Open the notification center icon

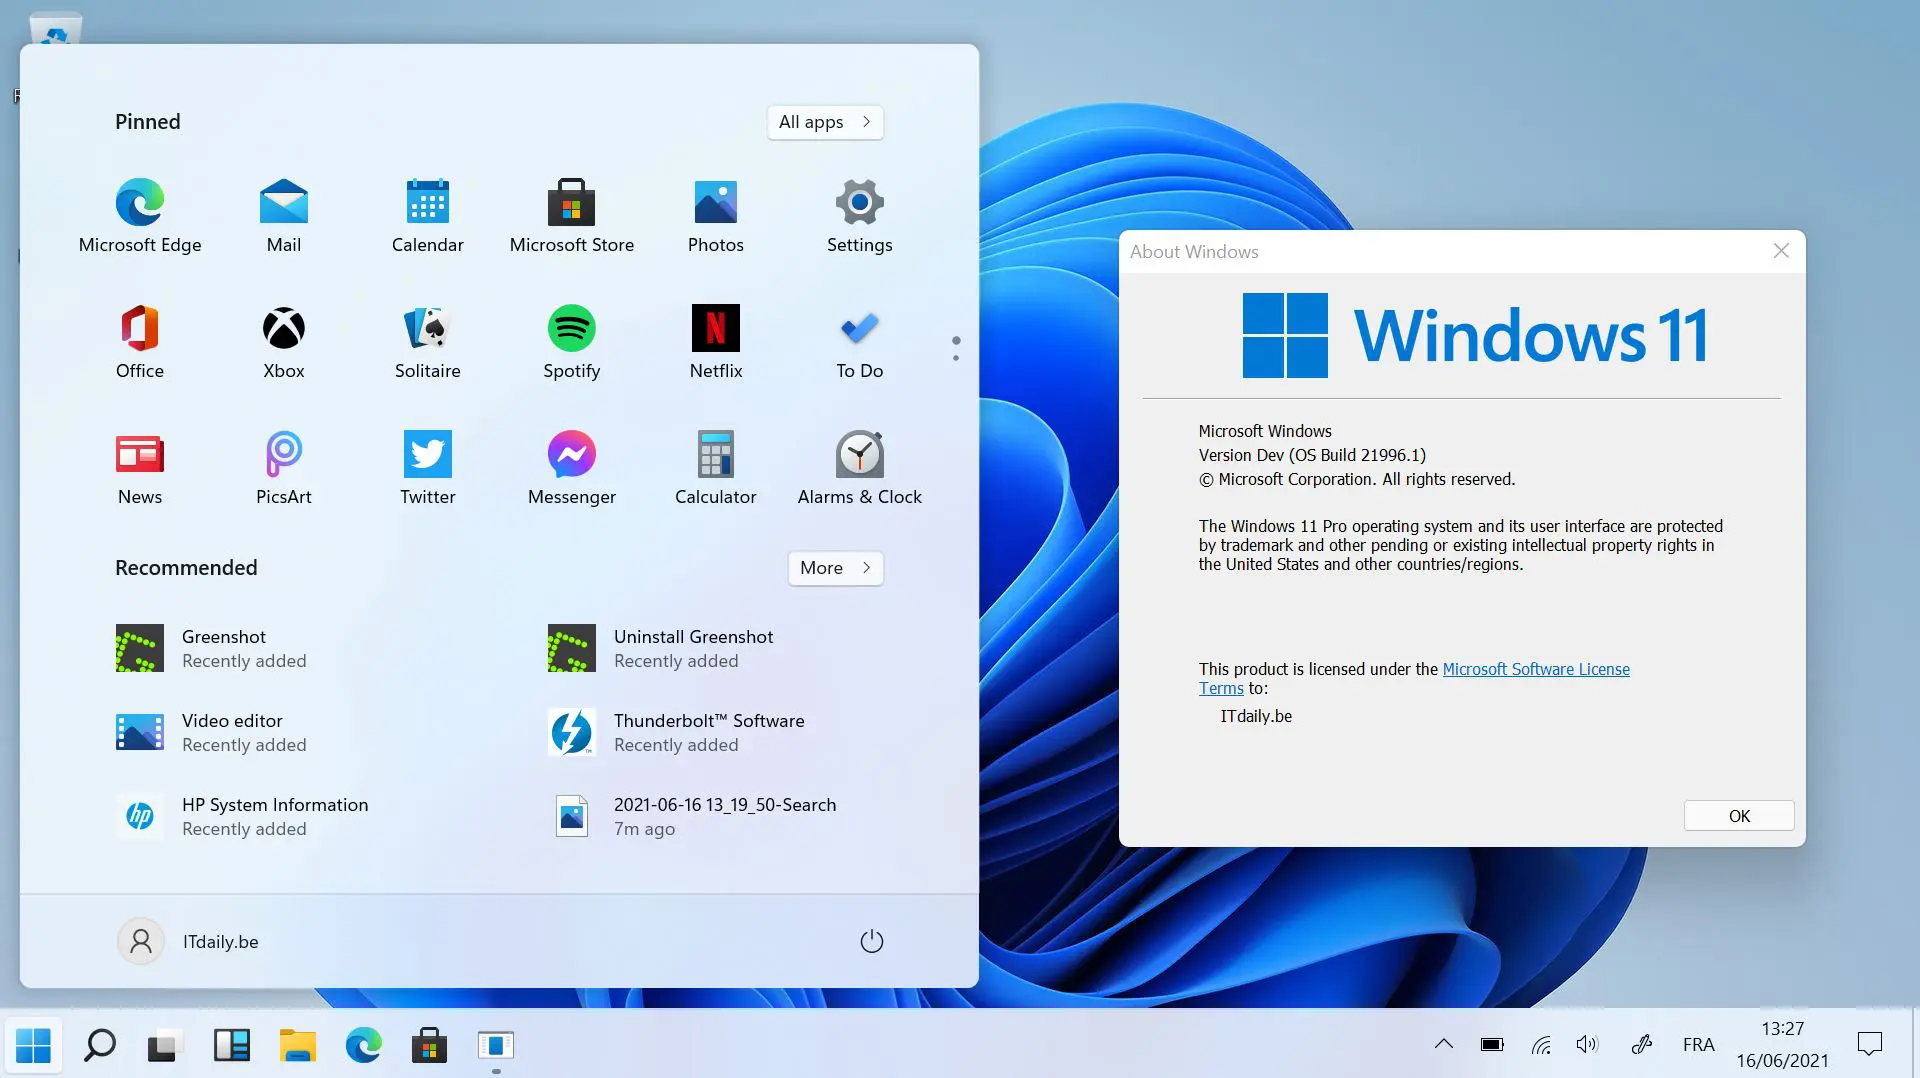(x=1869, y=1044)
